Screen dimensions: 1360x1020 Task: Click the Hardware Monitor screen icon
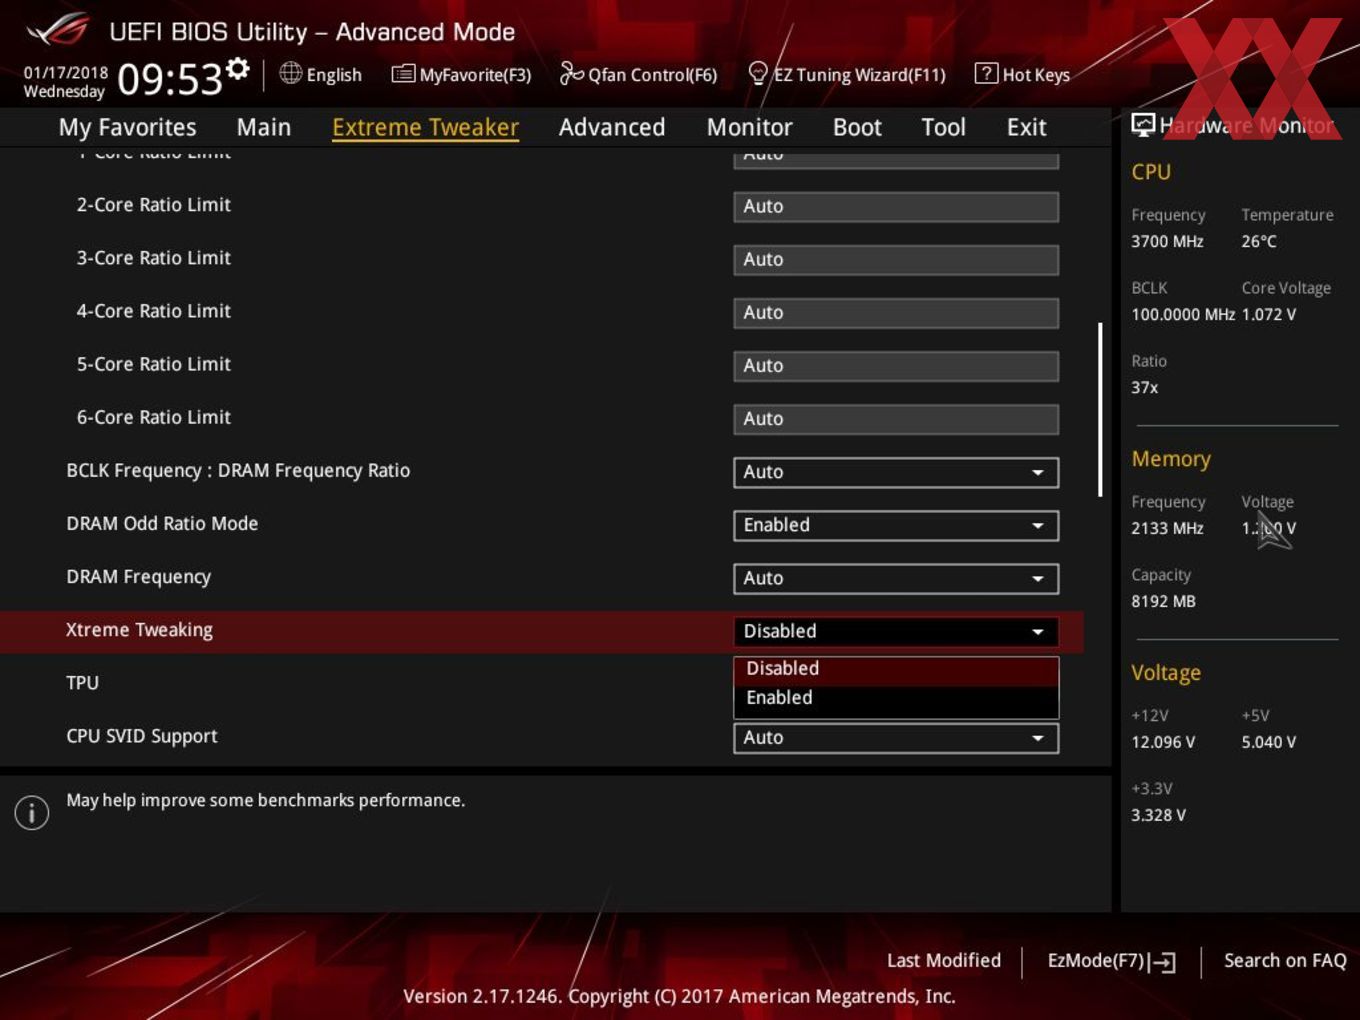(1143, 124)
